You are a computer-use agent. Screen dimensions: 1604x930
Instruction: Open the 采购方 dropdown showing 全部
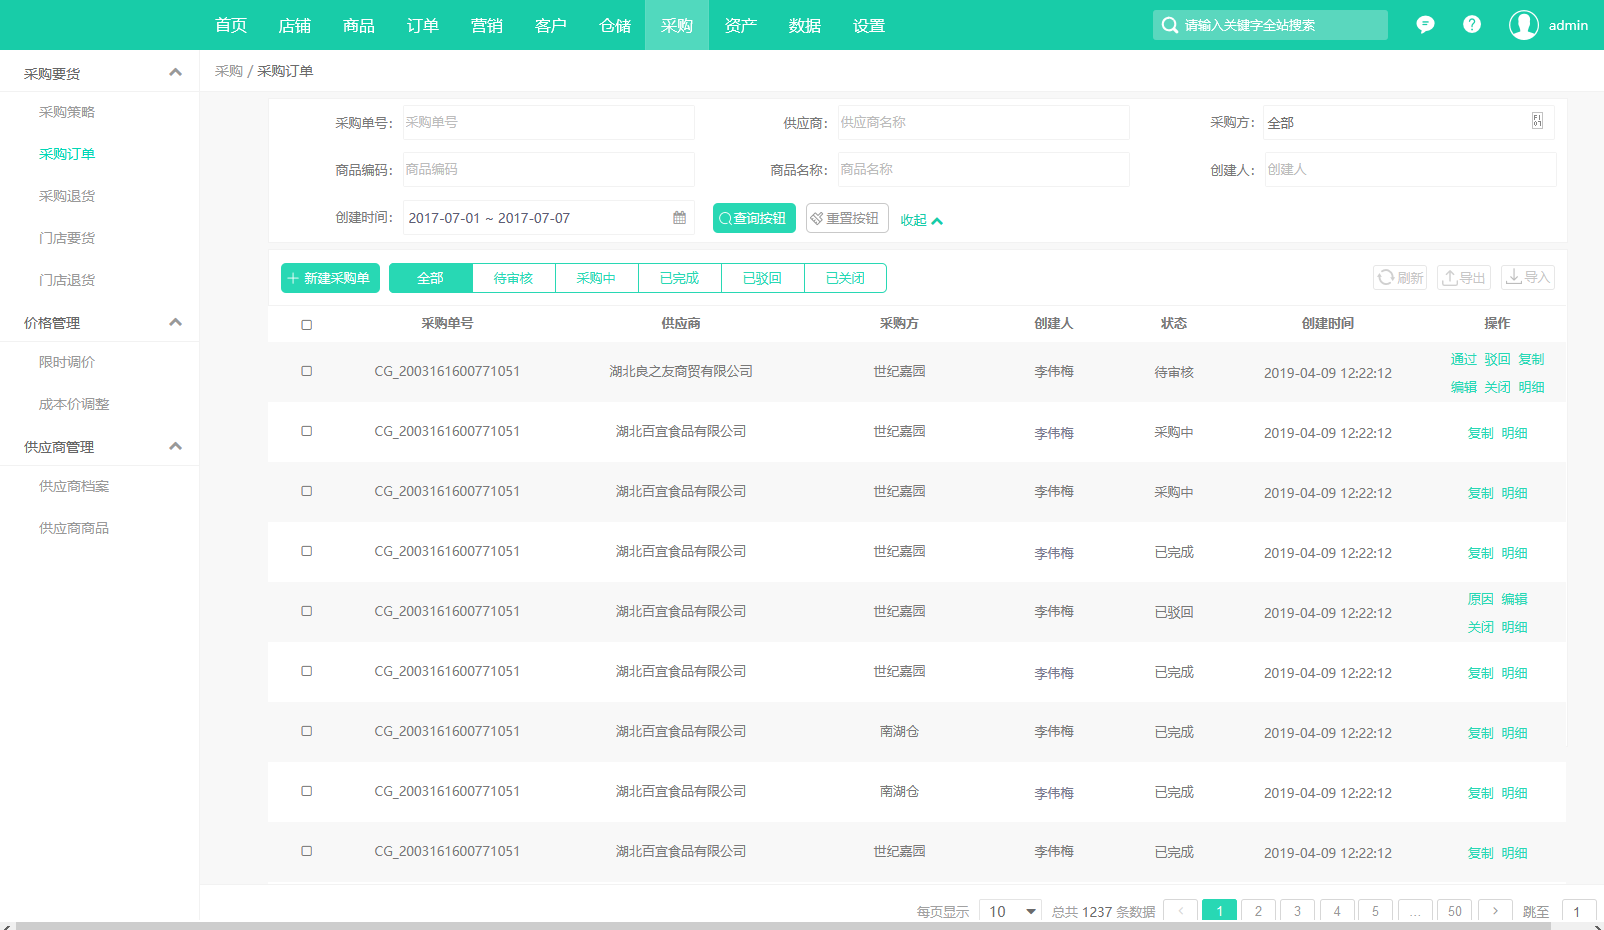tap(1408, 123)
